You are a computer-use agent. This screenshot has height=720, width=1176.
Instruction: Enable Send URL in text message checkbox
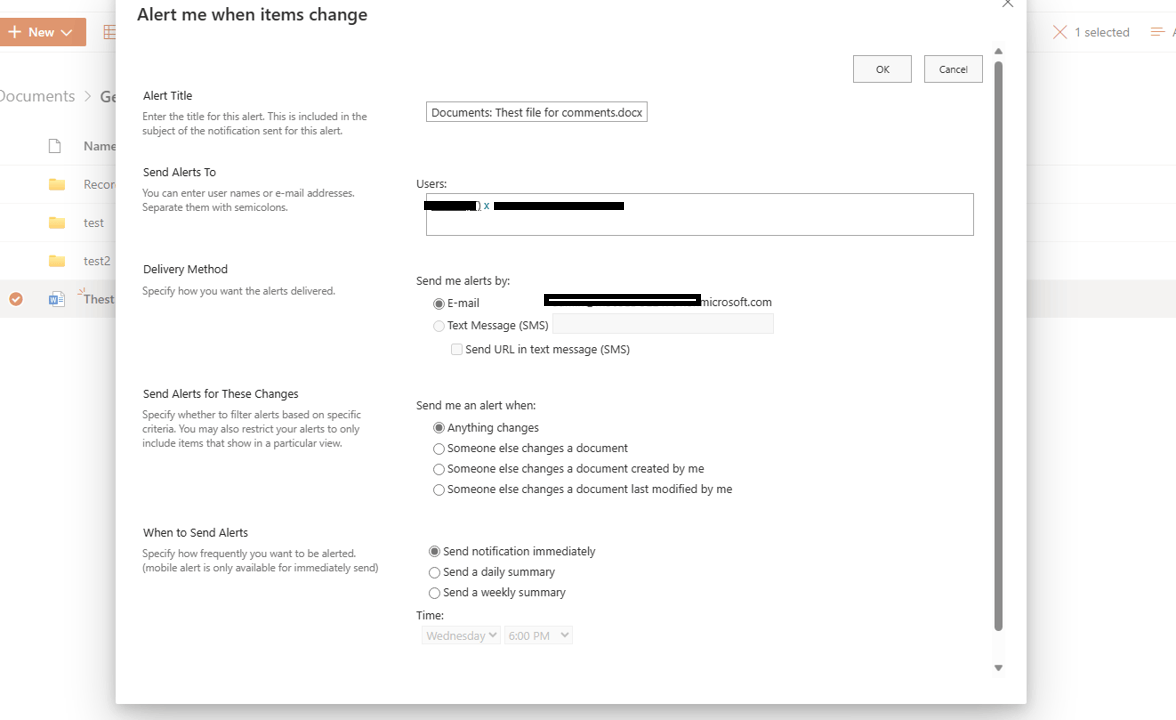[x=456, y=350]
